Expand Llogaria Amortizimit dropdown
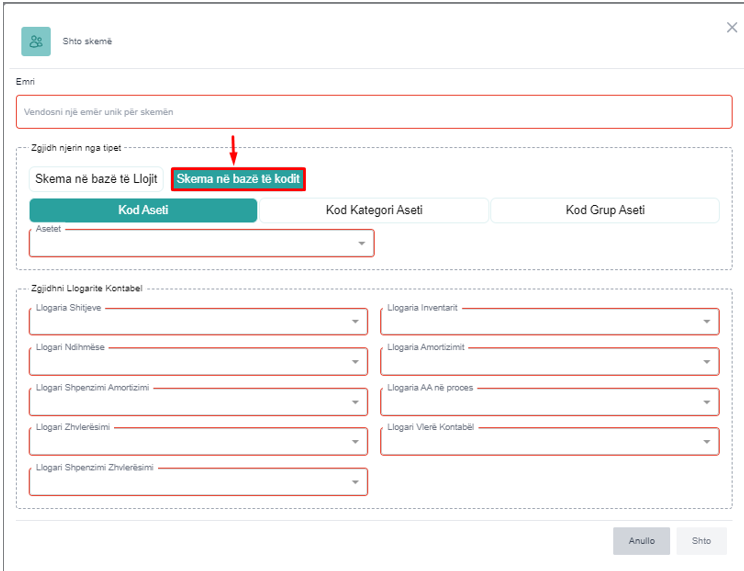 point(549,361)
